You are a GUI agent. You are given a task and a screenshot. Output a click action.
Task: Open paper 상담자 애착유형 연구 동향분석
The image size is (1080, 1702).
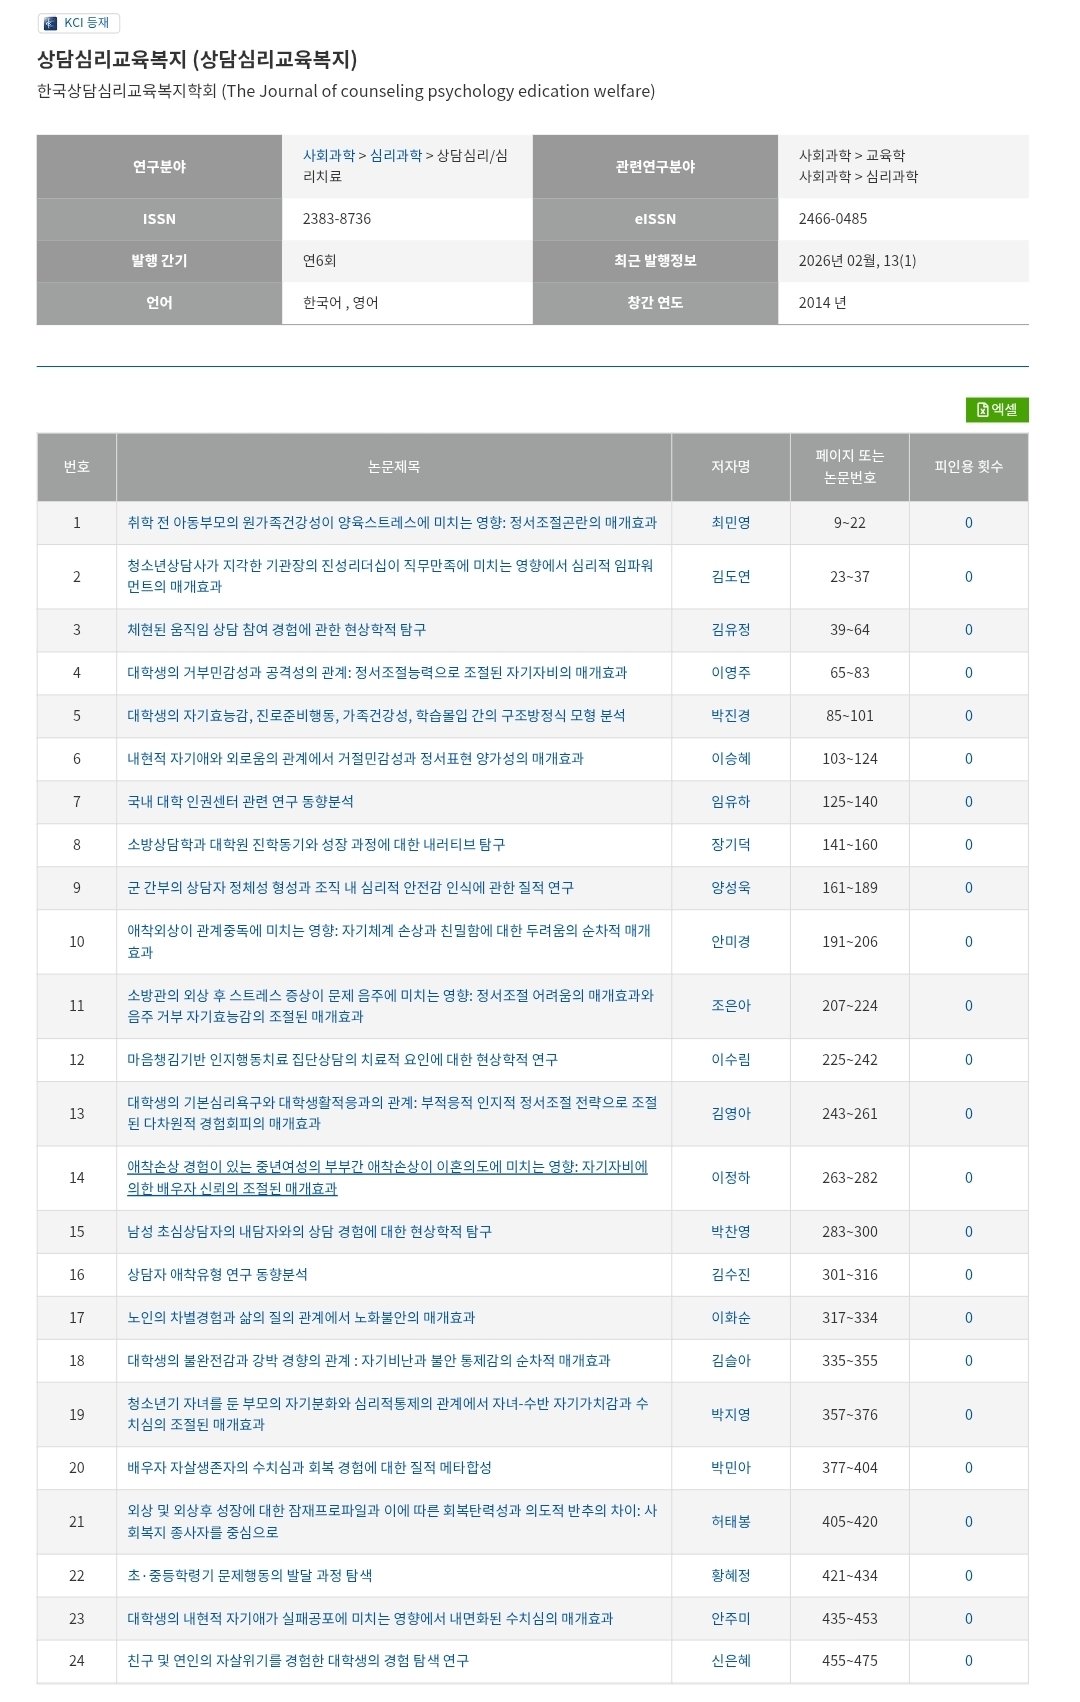point(217,1275)
